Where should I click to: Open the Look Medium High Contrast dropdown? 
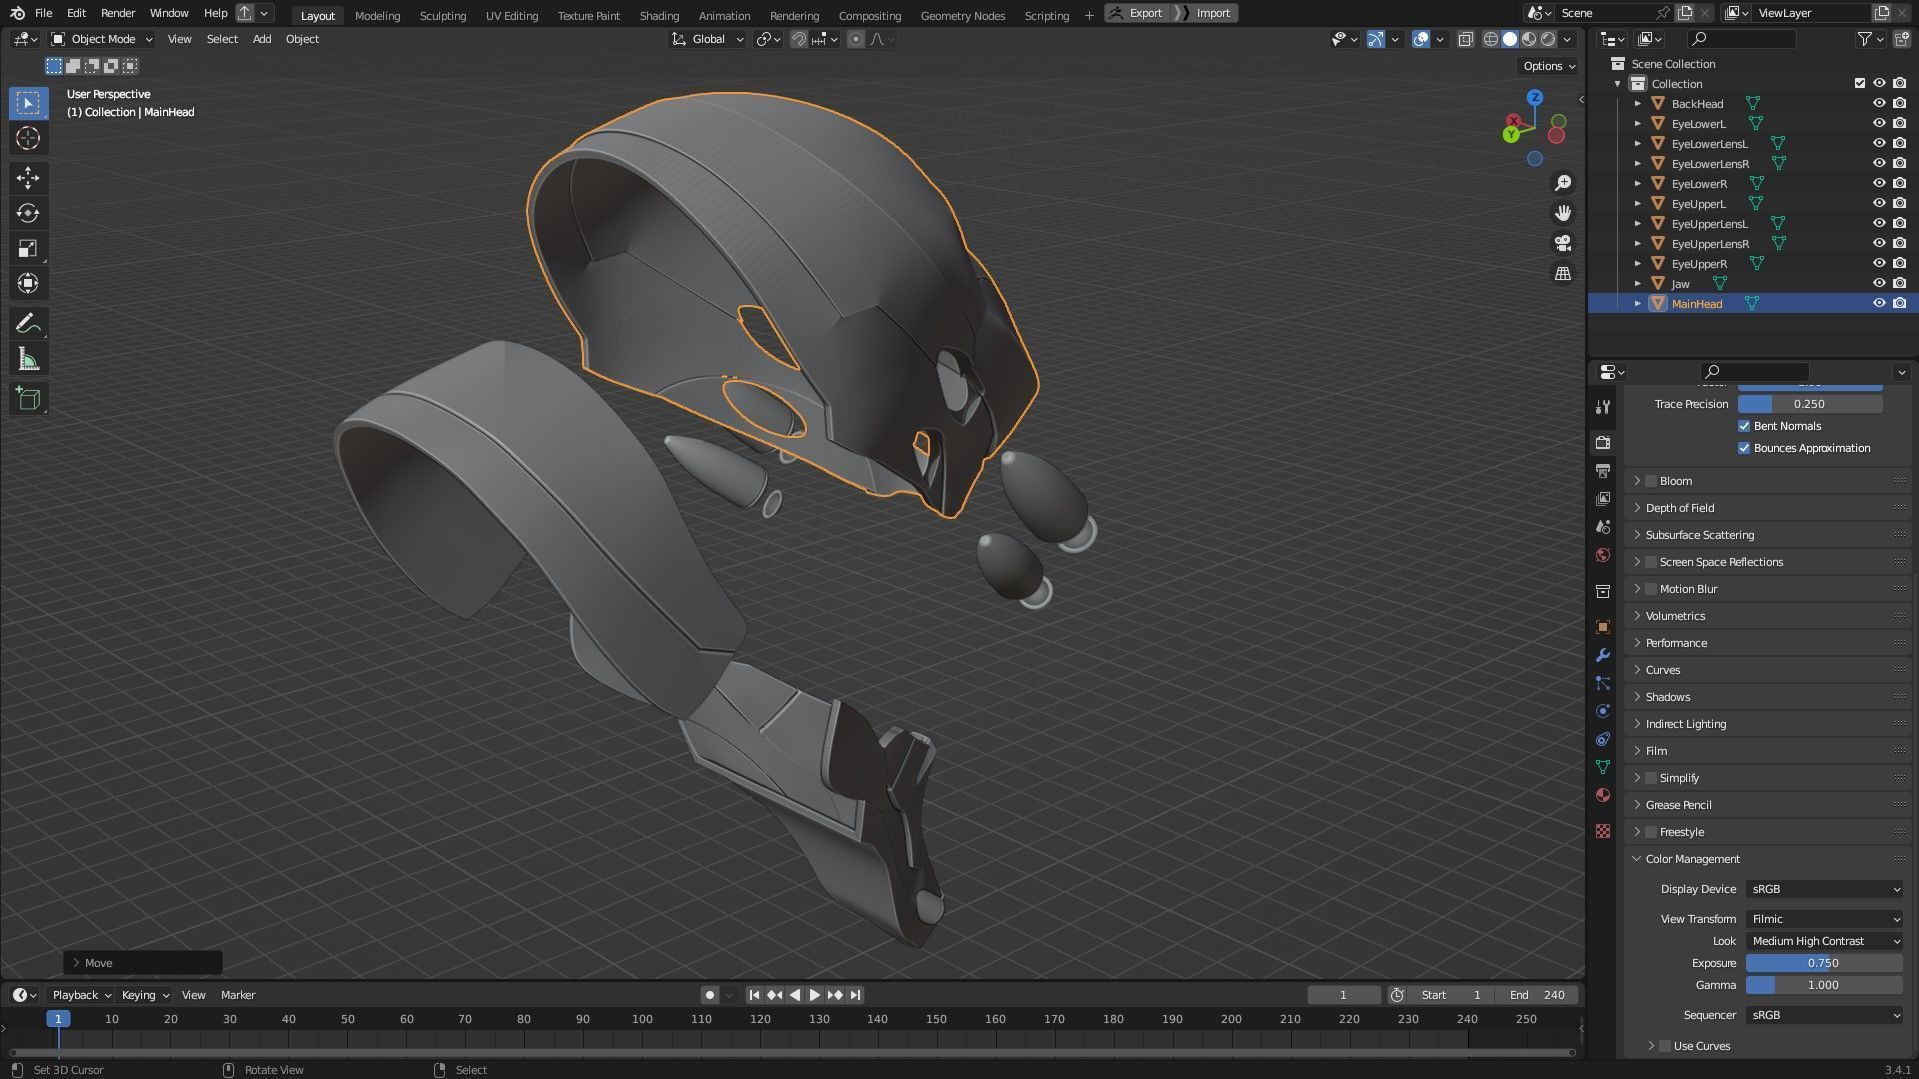coord(1825,941)
